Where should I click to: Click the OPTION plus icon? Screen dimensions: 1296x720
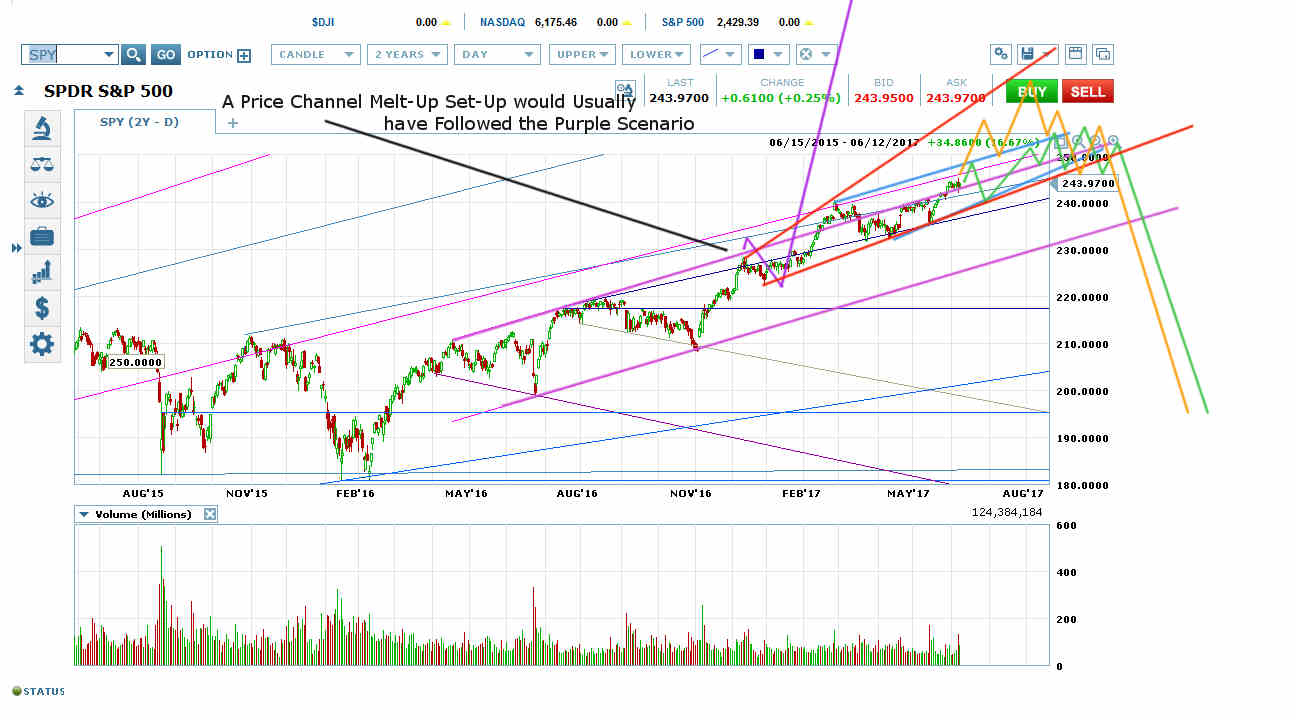pyautogui.click(x=244, y=55)
